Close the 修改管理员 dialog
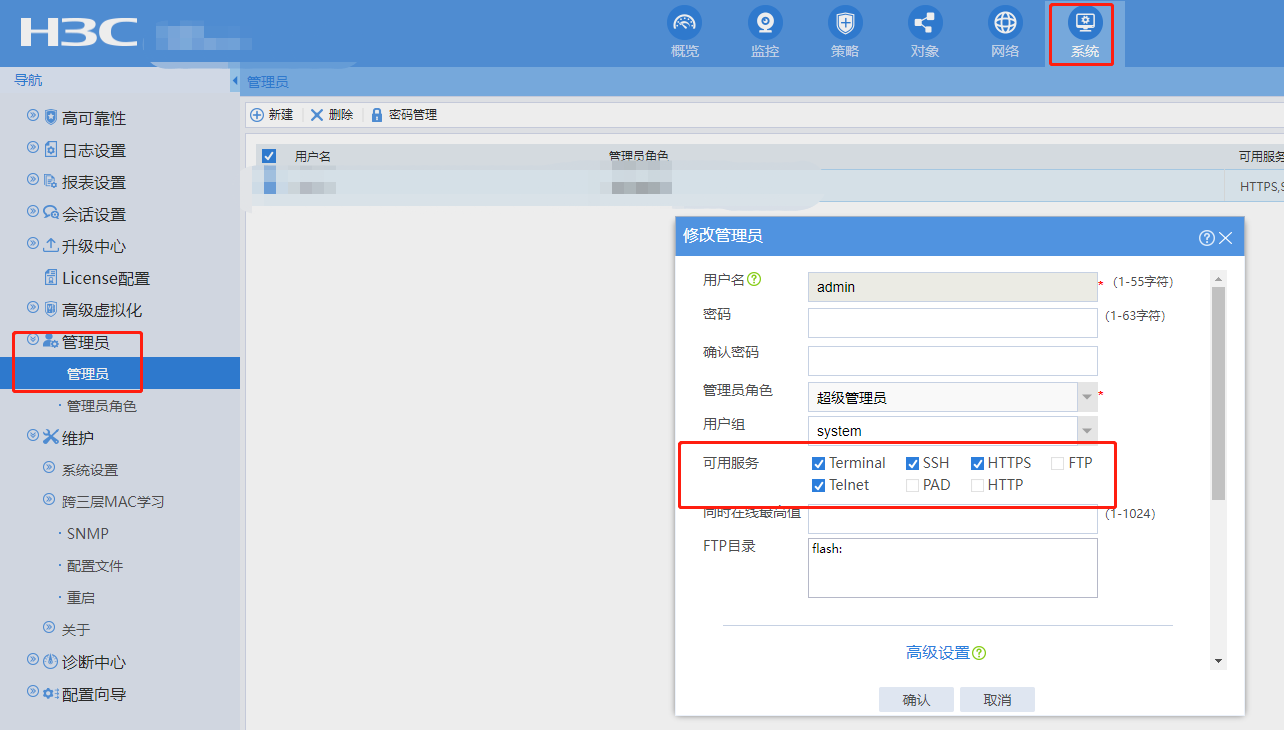This screenshot has height=730, width=1284. [1226, 237]
